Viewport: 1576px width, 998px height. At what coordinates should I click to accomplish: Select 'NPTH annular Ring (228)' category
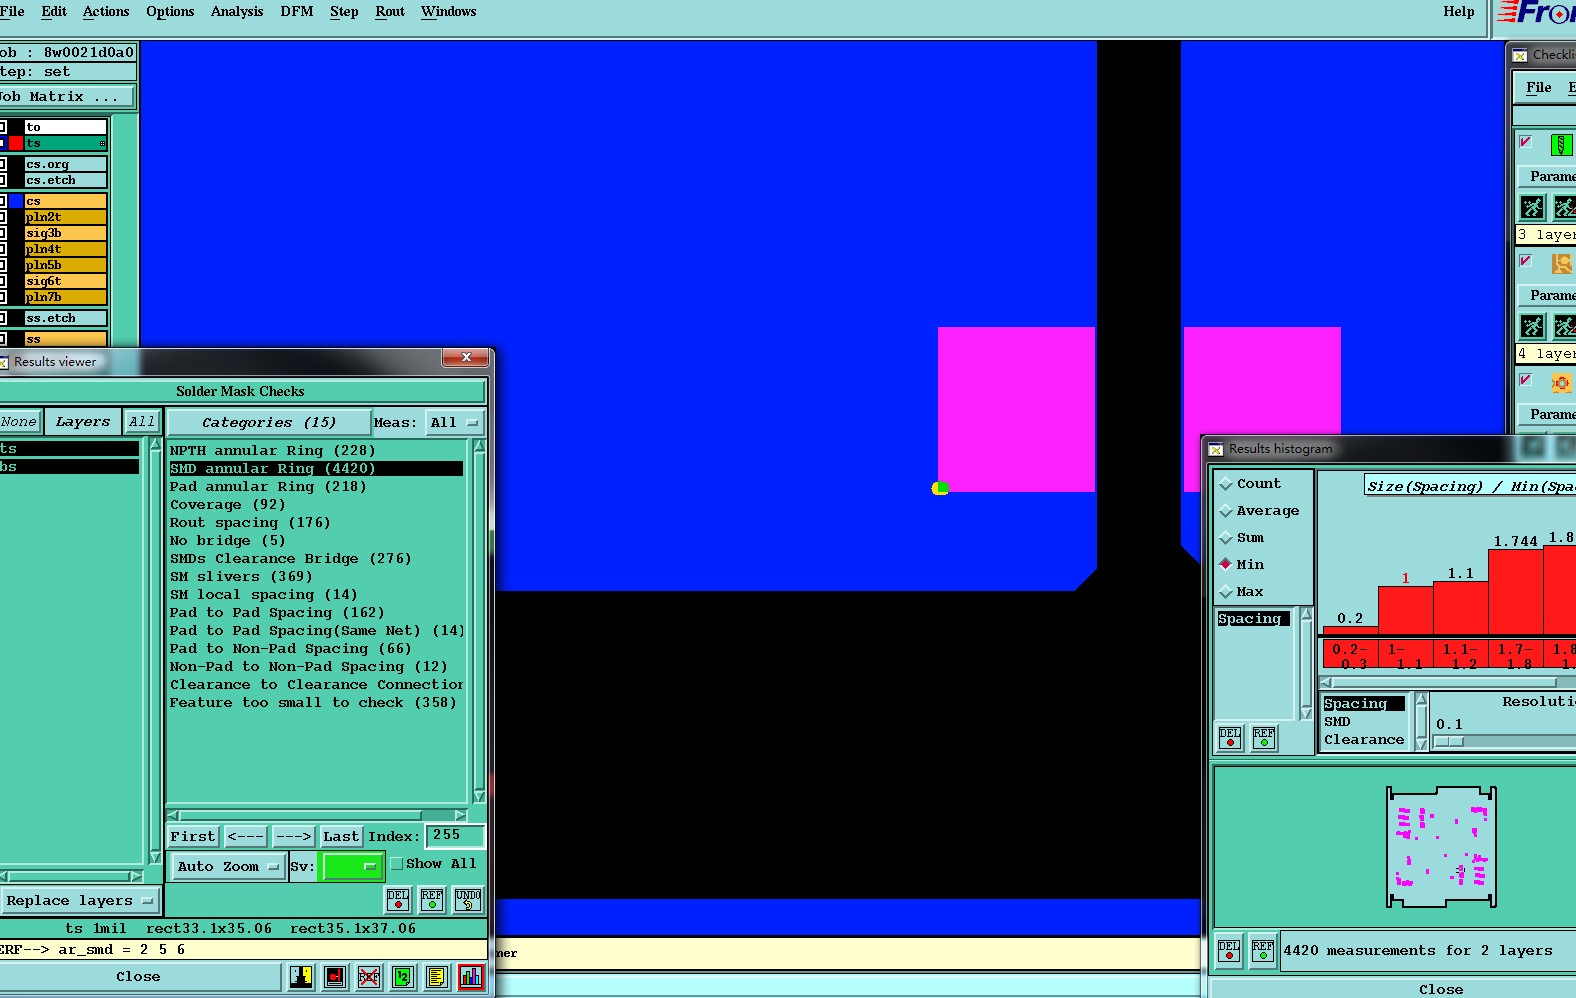(x=272, y=451)
